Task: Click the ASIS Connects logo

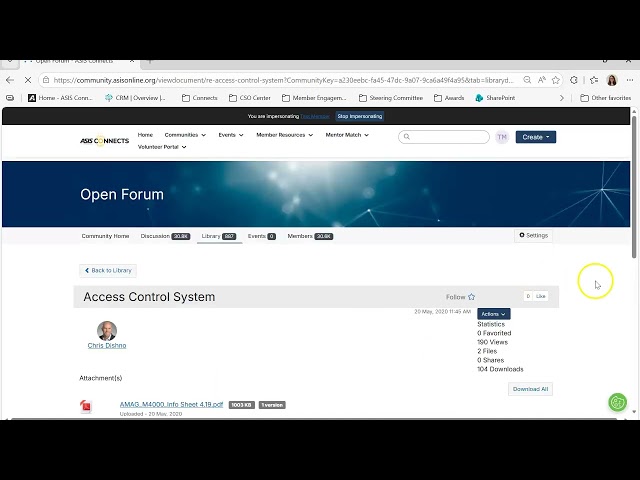Action: click(x=104, y=141)
